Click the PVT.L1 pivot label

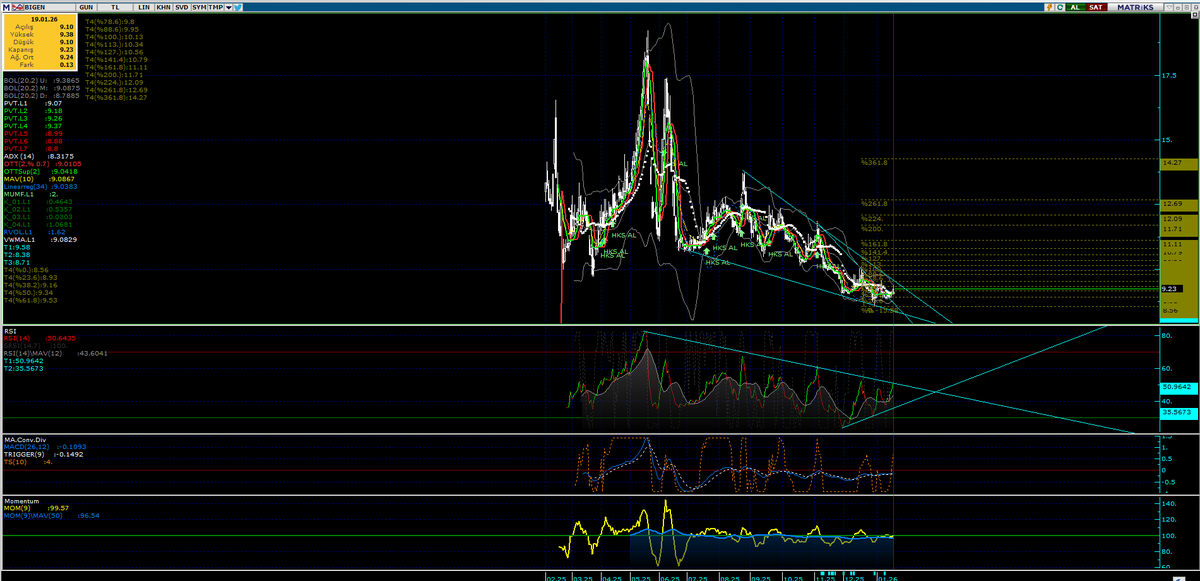pos(15,102)
